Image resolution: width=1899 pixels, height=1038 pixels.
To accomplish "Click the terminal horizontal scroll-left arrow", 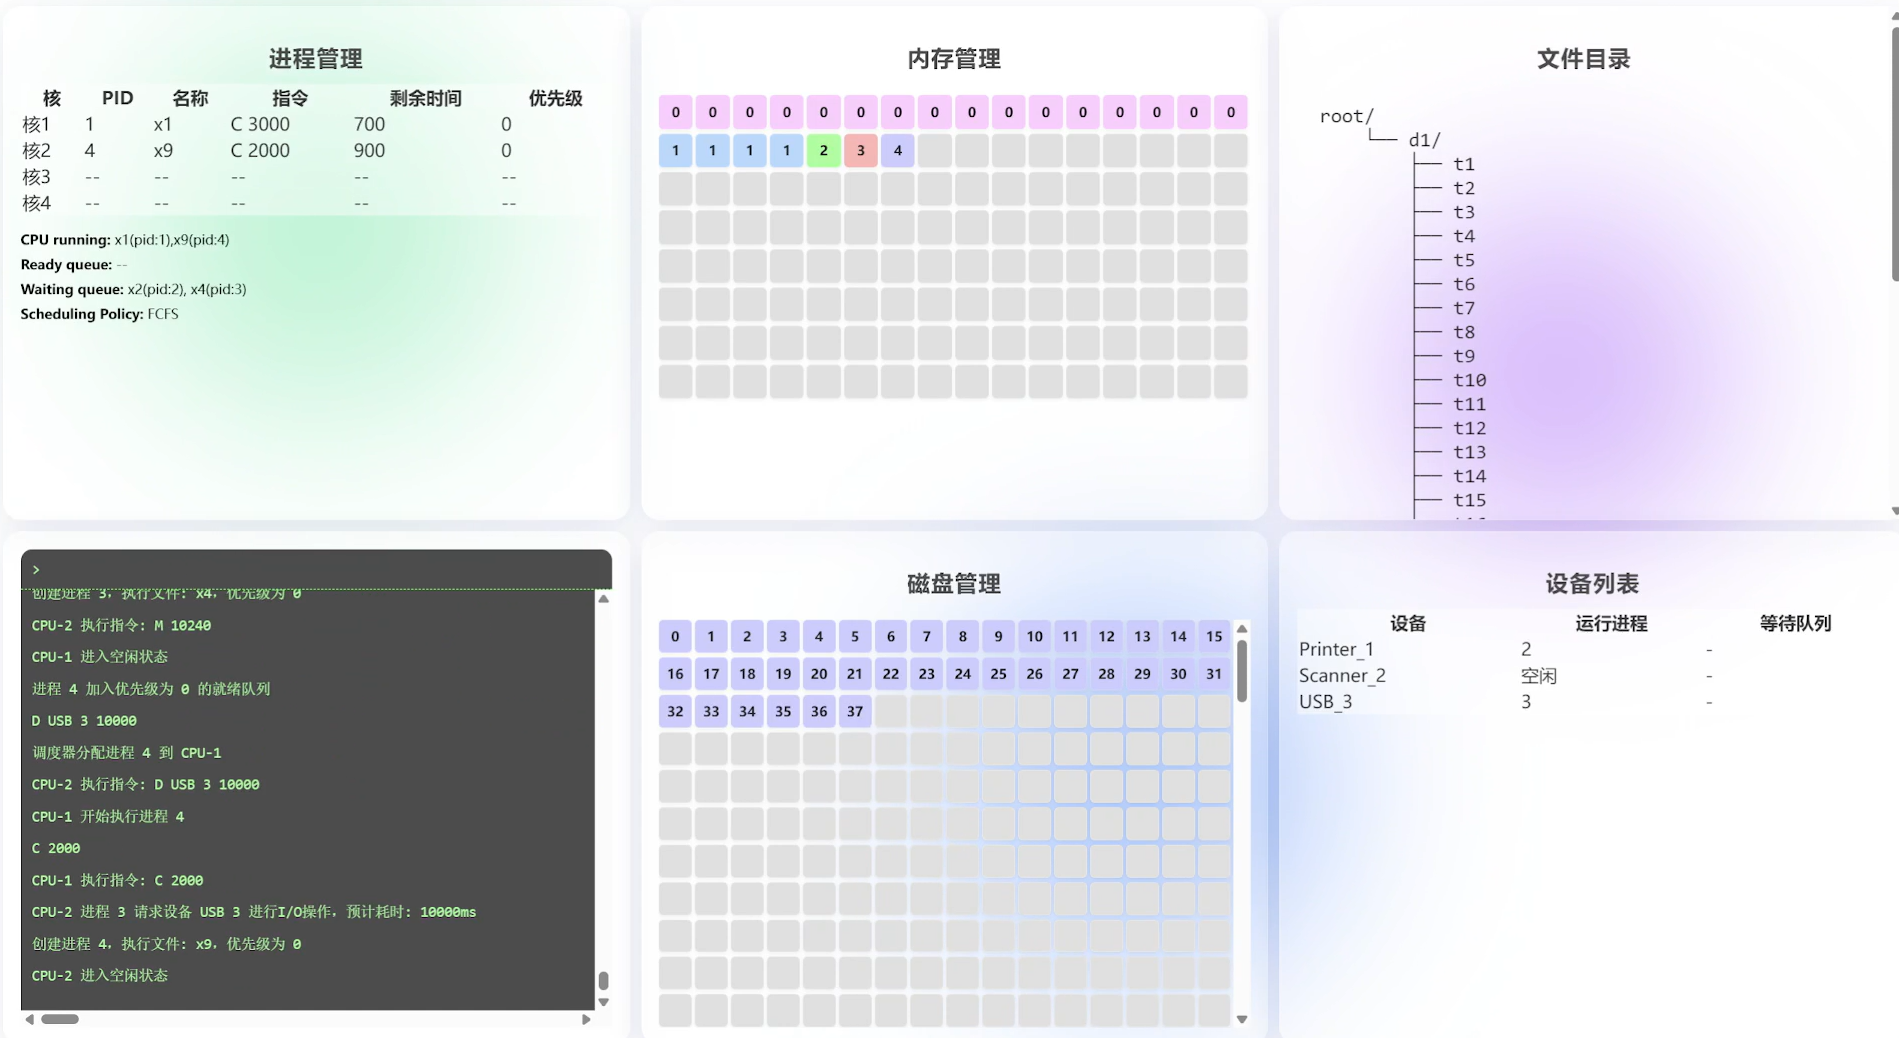I will tap(30, 1020).
